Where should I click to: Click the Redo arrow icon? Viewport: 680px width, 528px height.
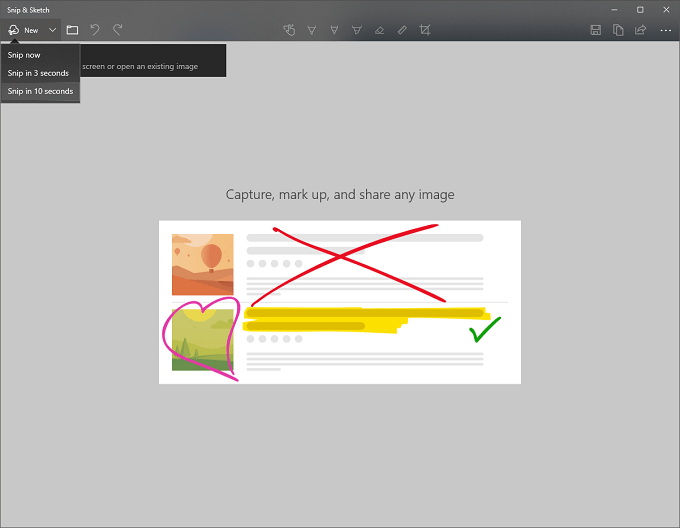coord(118,30)
